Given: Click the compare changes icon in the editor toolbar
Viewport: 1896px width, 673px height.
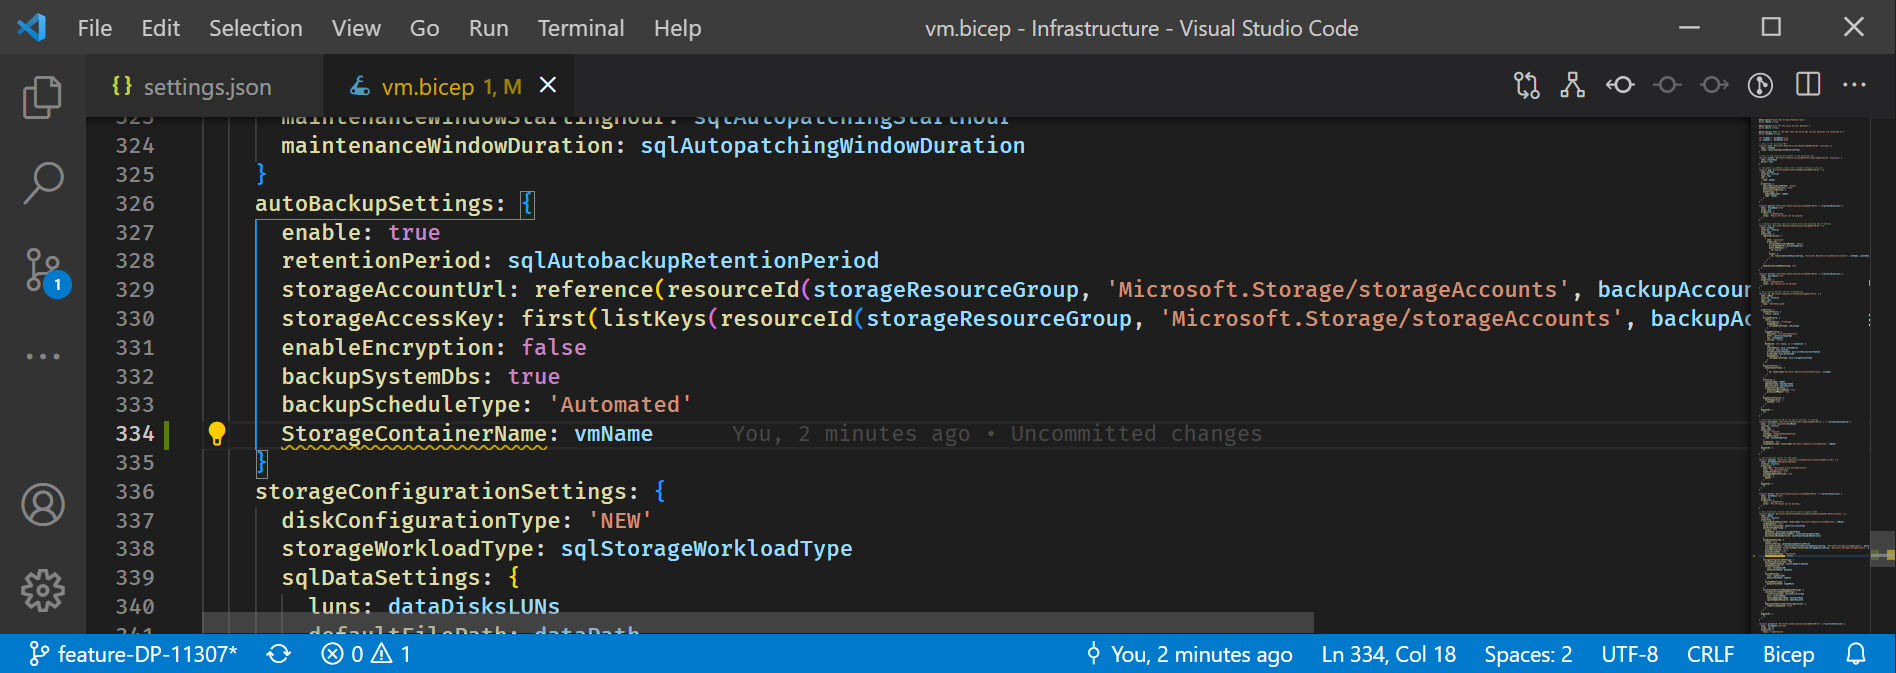Looking at the screenshot, I should pyautogui.click(x=1527, y=86).
